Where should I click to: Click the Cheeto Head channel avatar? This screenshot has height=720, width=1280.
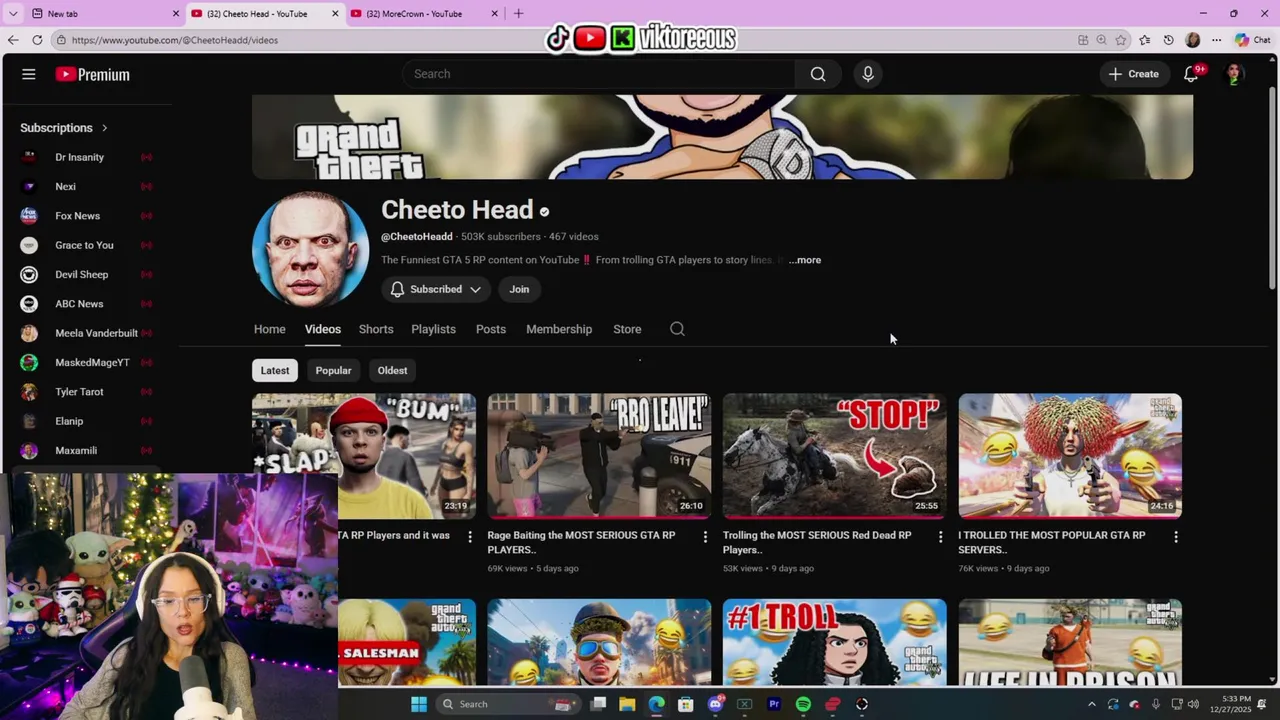310,250
